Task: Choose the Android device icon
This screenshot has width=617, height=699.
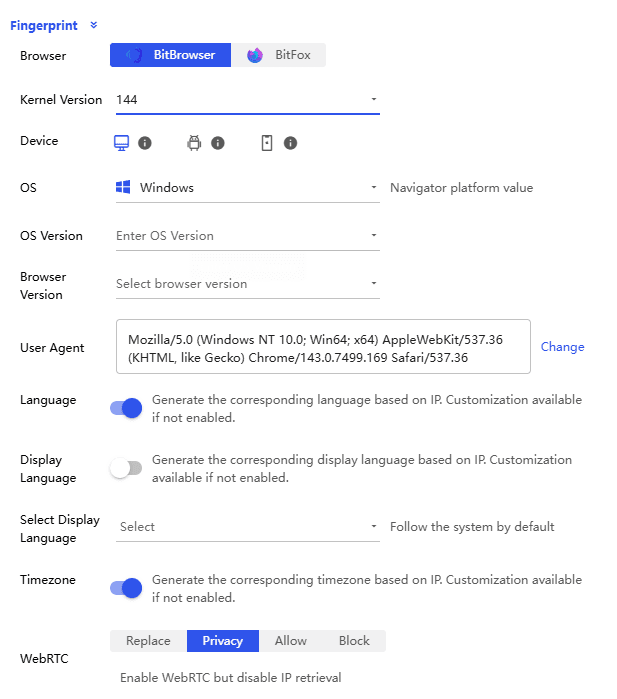Action: tap(194, 143)
